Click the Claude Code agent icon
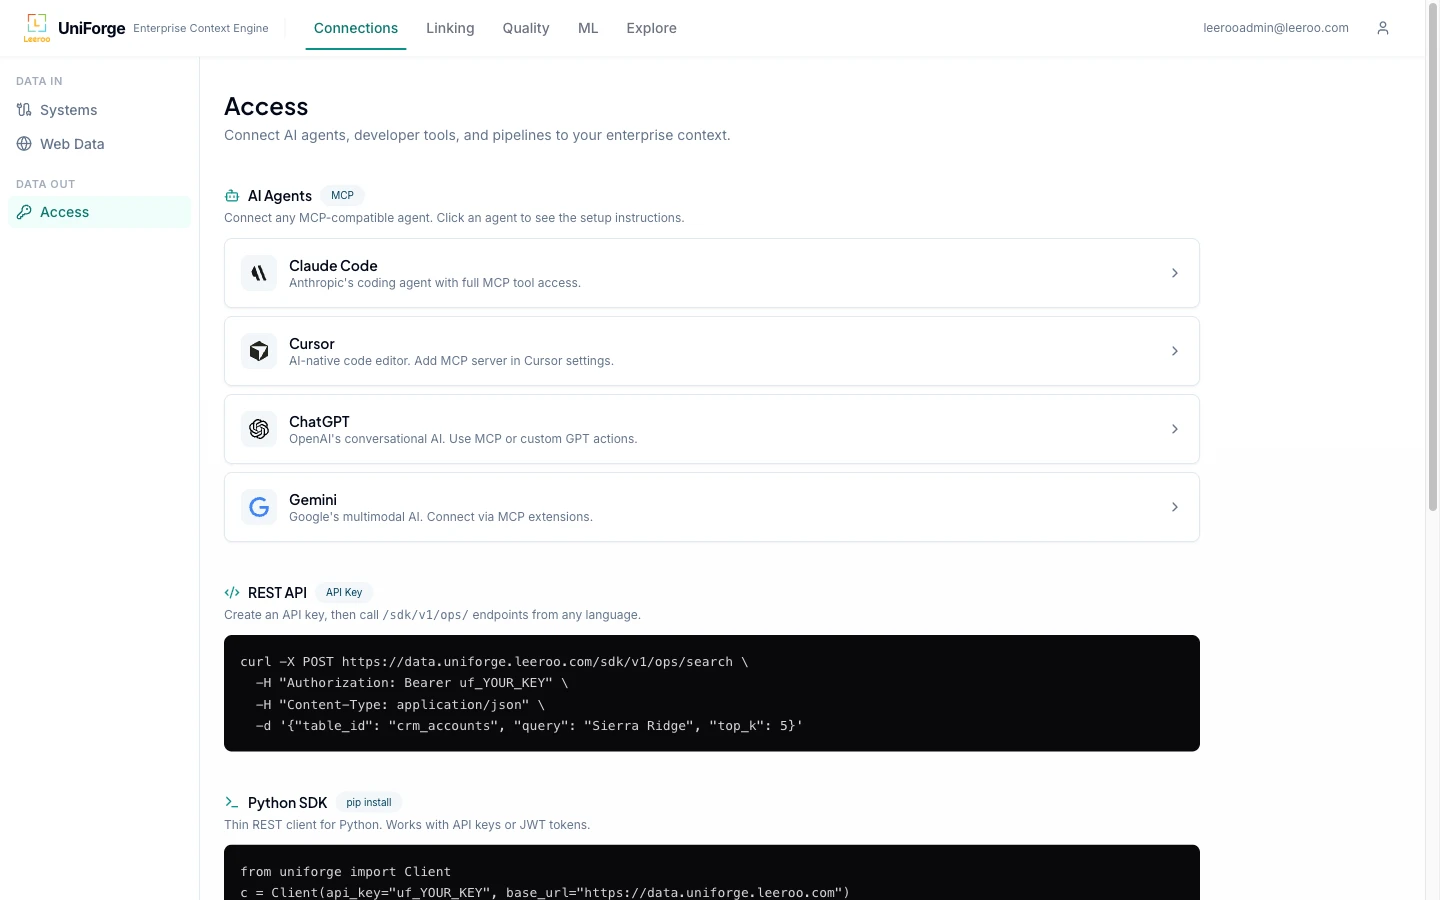 (x=259, y=273)
